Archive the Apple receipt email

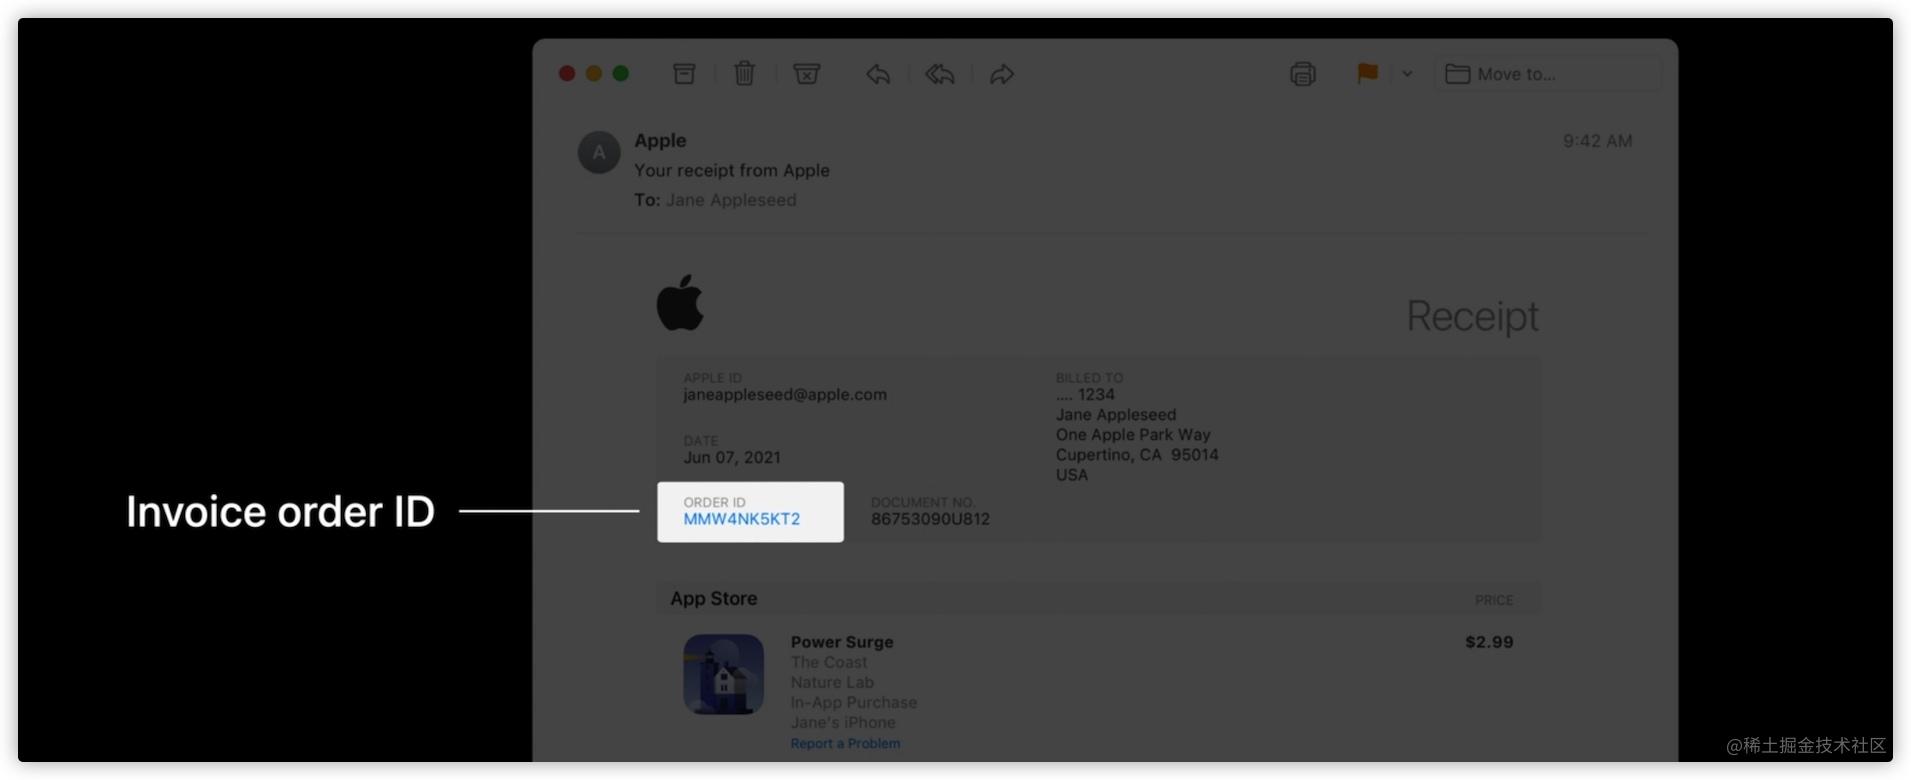tap(684, 74)
